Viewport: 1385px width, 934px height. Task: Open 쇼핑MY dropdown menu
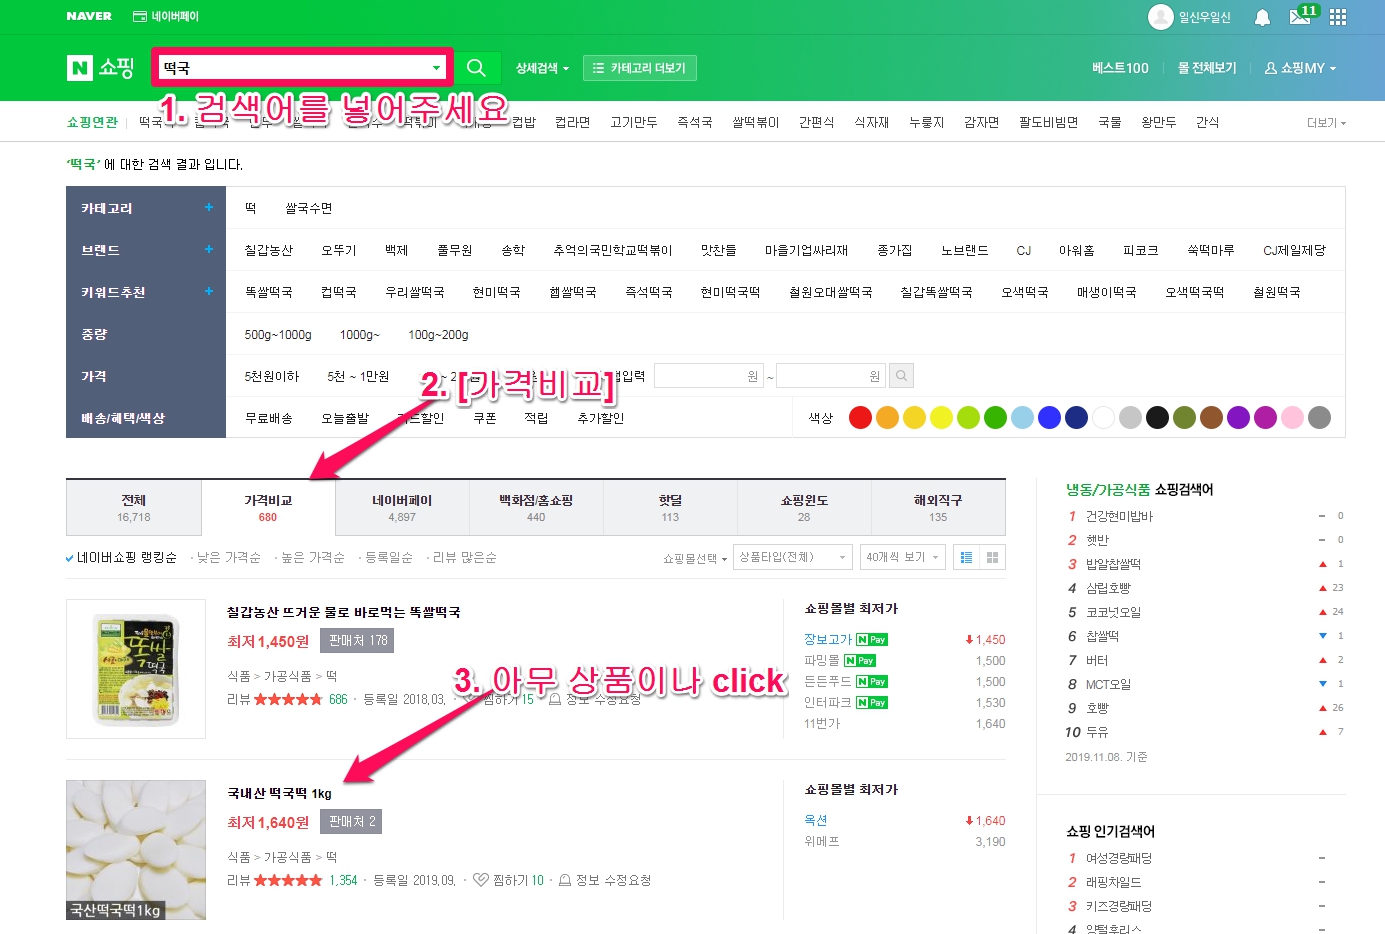tap(1300, 68)
